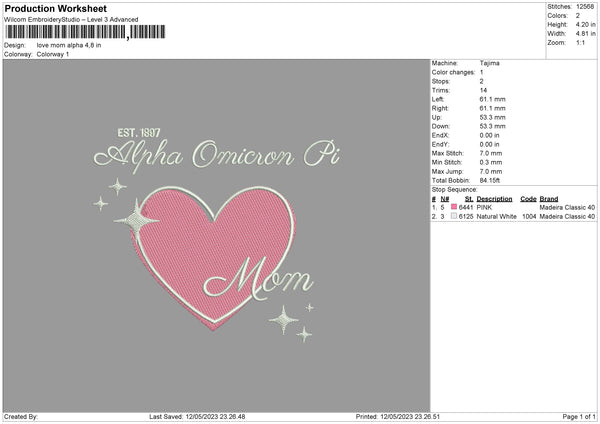Image resolution: width=600 pixels, height=424 pixels.
Task: Click the pink heart embroidery preview
Action: 214,257
